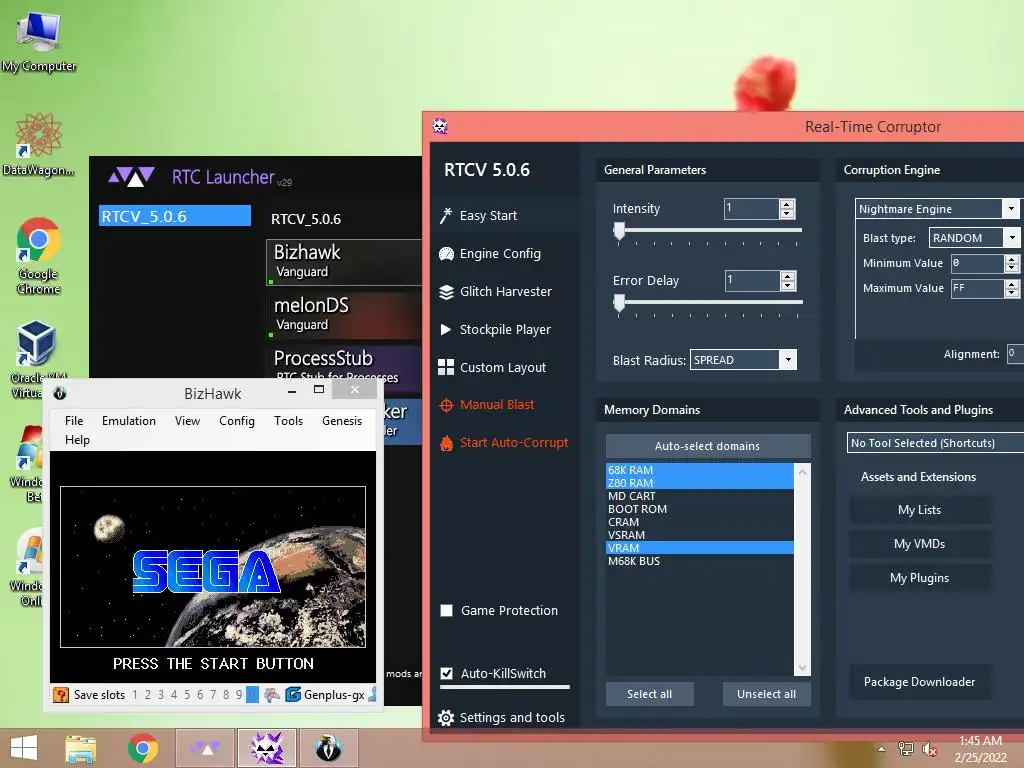This screenshot has height=768, width=1024.
Task: Click the muted volume tray icon
Action: tap(929, 749)
